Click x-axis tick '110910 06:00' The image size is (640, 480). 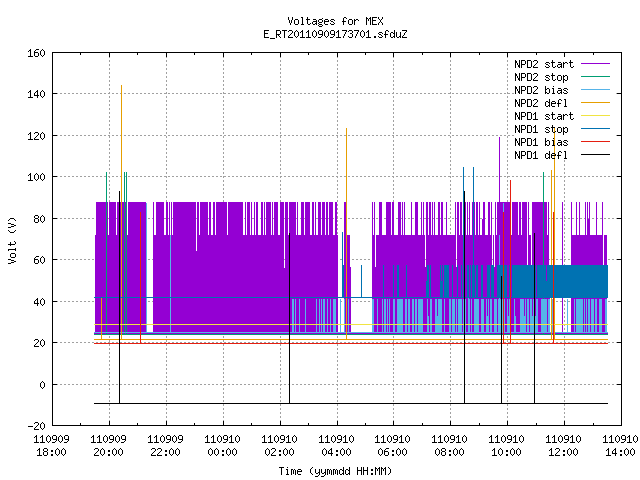pyautogui.click(x=393, y=446)
